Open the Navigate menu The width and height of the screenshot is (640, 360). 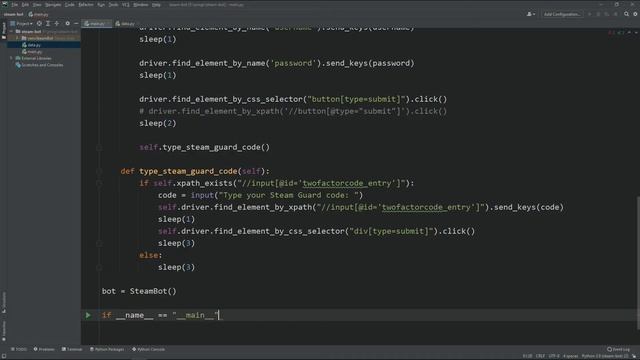pyautogui.click(x=53, y=4)
